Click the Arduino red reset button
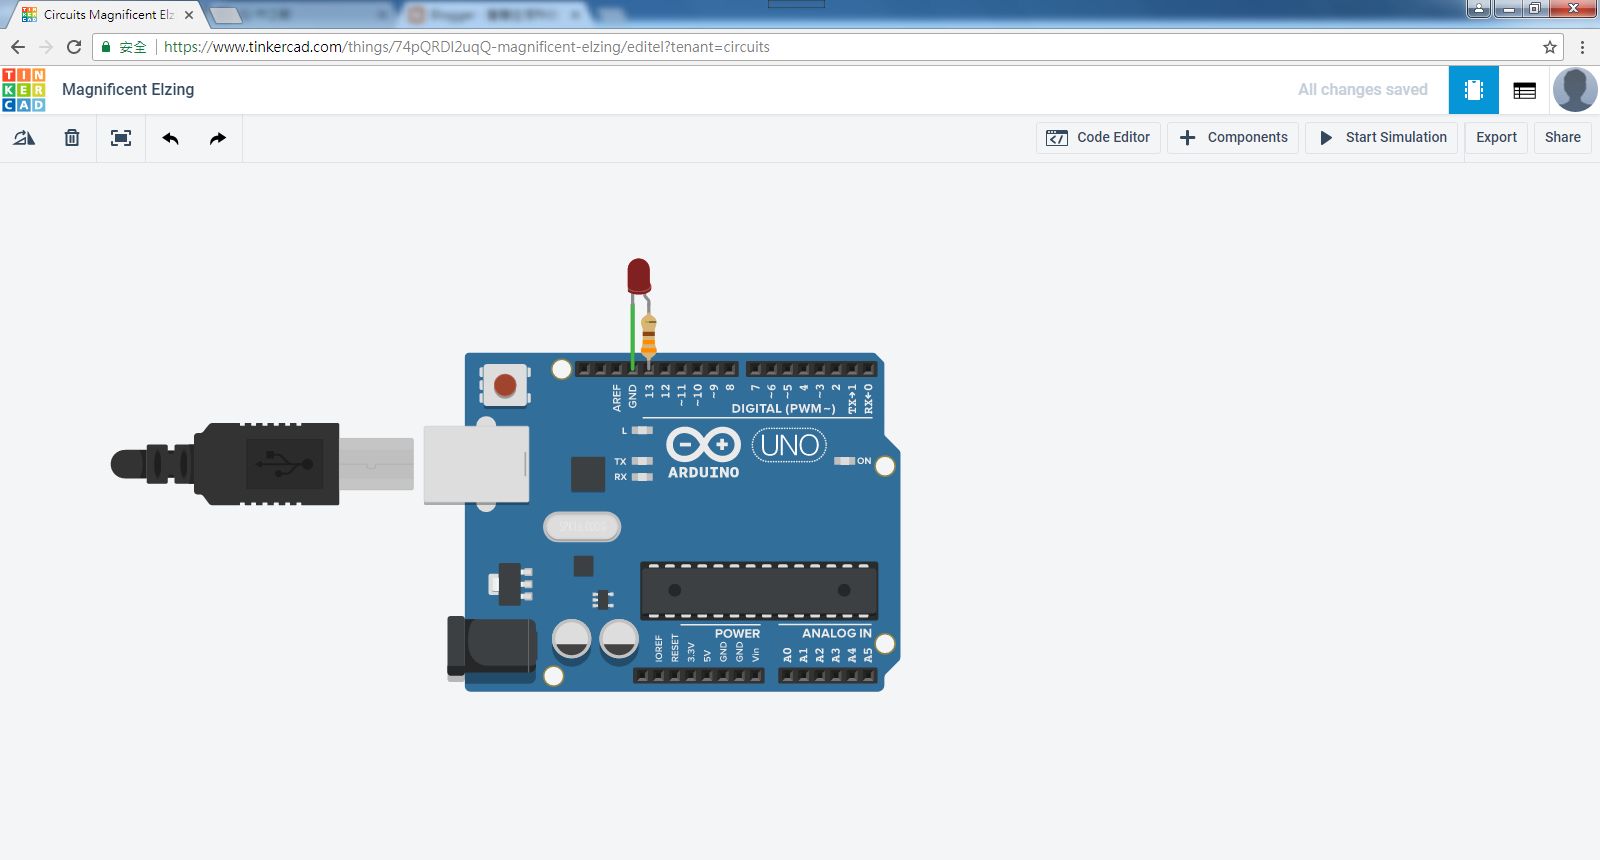 tap(505, 385)
